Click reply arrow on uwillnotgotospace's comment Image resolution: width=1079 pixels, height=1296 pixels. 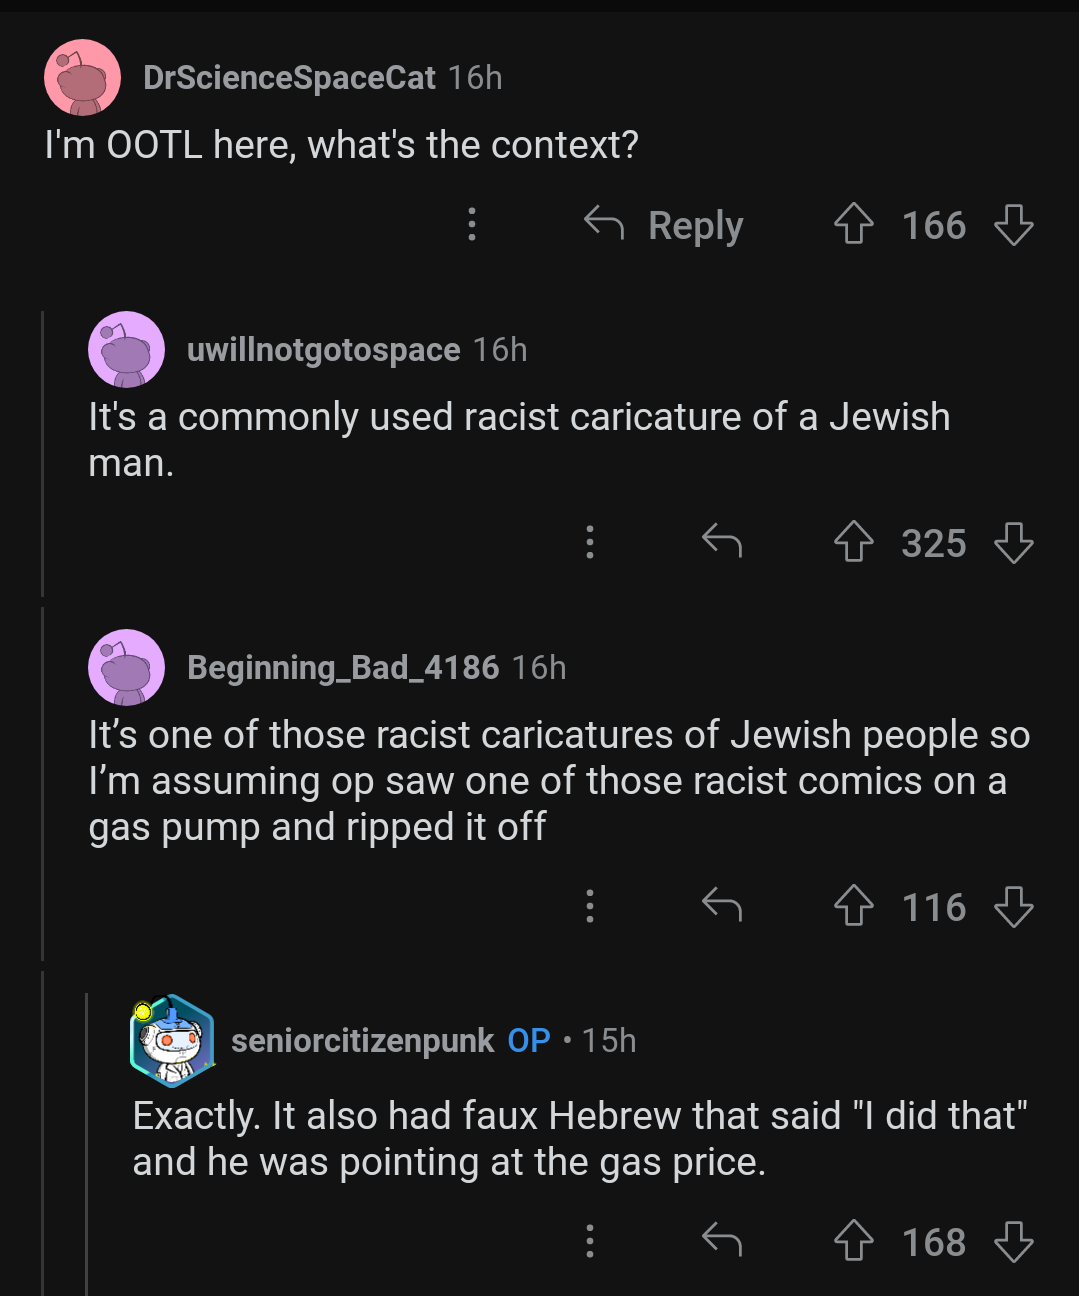(721, 541)
